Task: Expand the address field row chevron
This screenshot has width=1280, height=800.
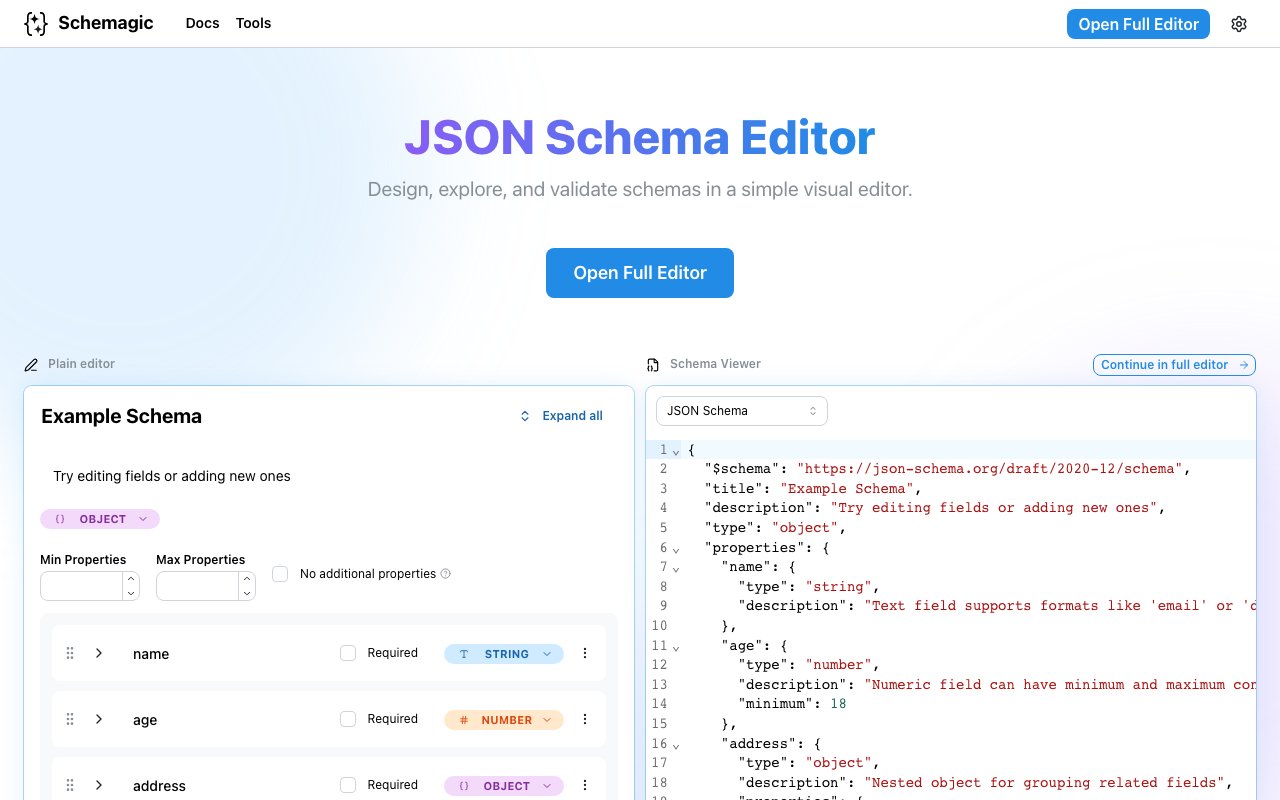Action: point(99,785)
